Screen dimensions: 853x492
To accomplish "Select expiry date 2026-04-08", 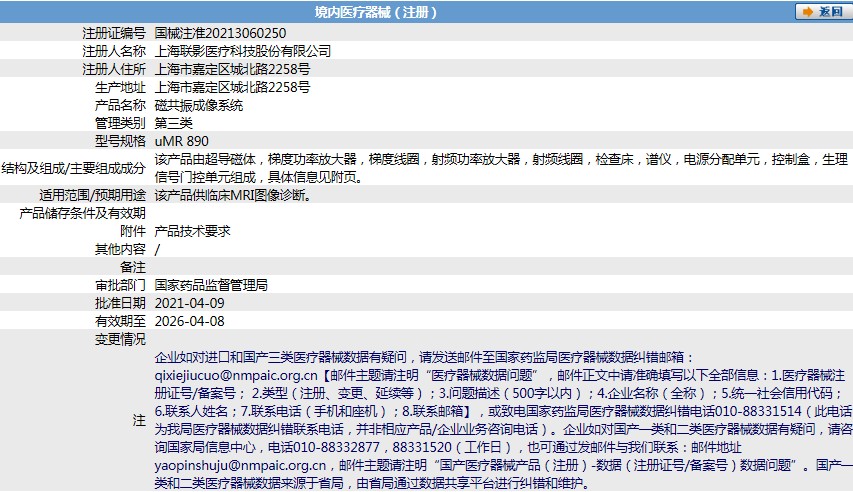I will (x=189, y=321).
